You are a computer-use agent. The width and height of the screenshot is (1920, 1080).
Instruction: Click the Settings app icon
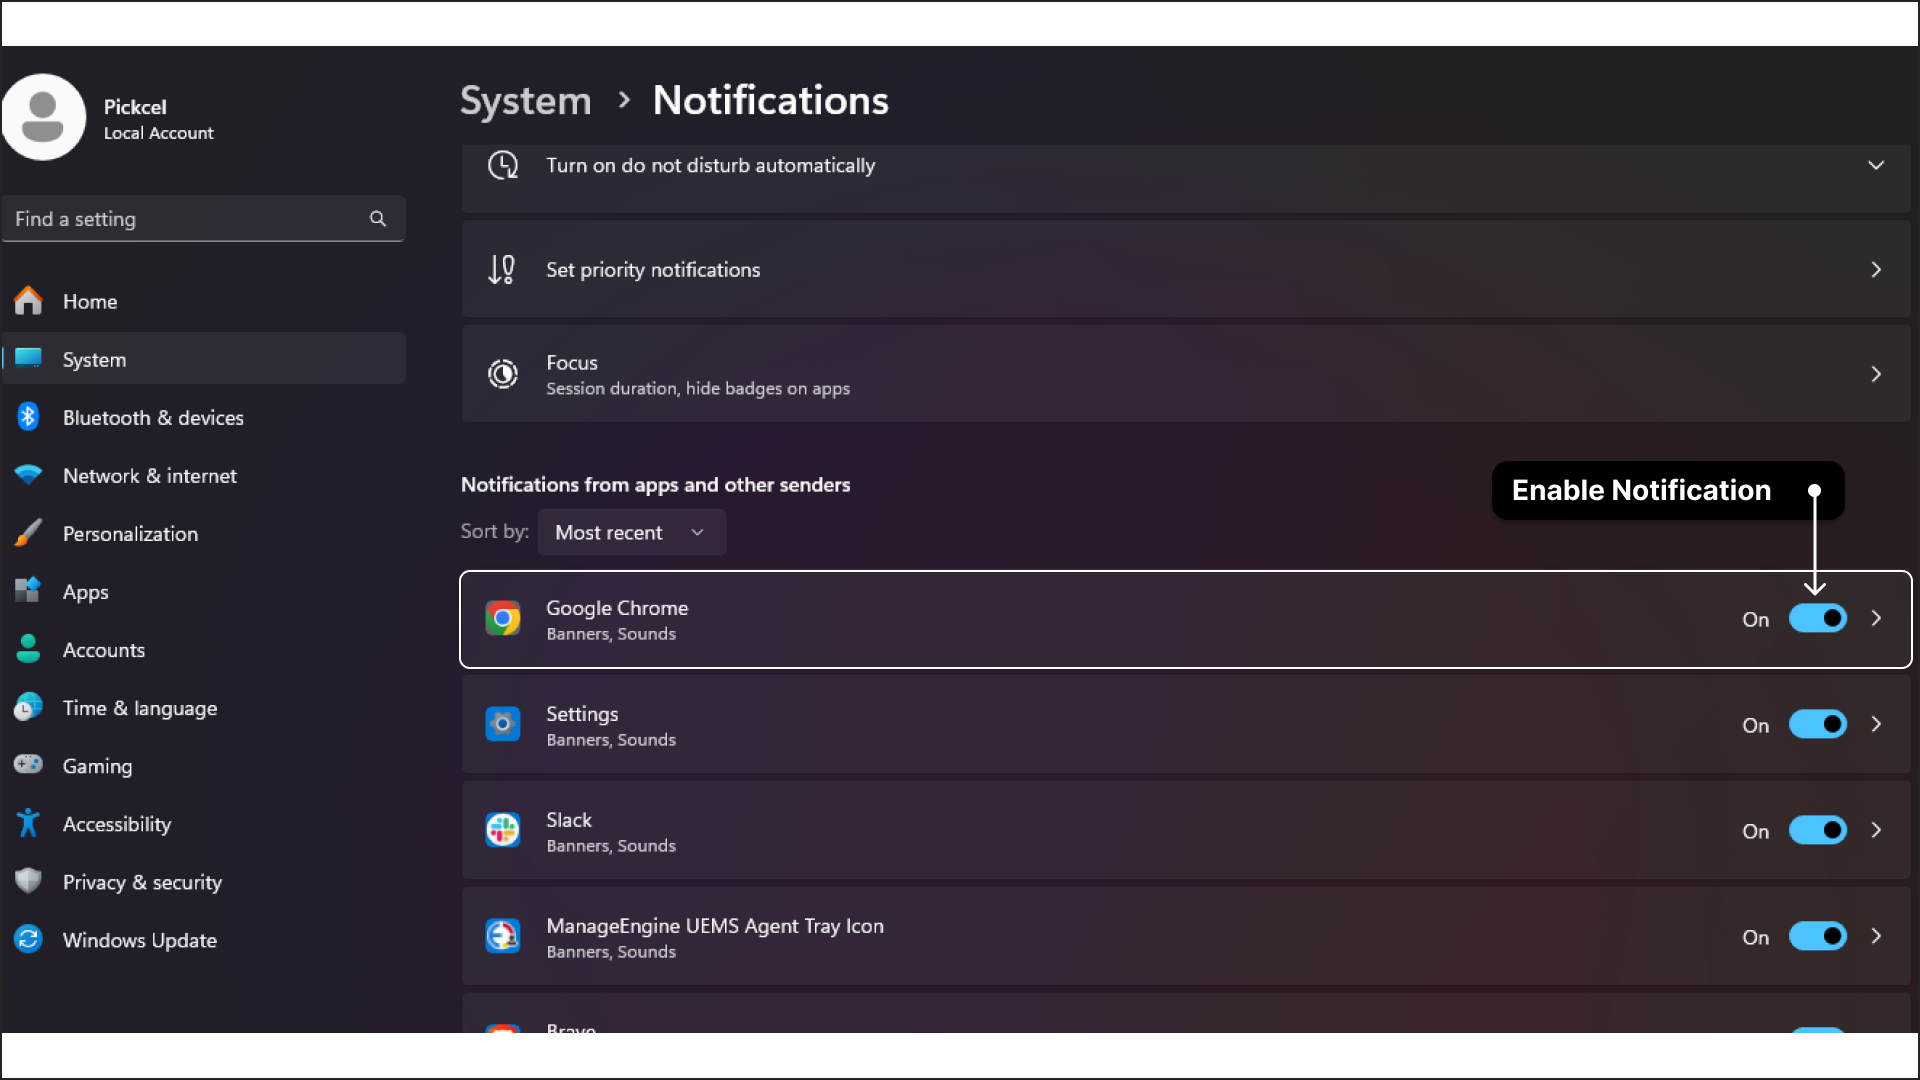point(502,724)
